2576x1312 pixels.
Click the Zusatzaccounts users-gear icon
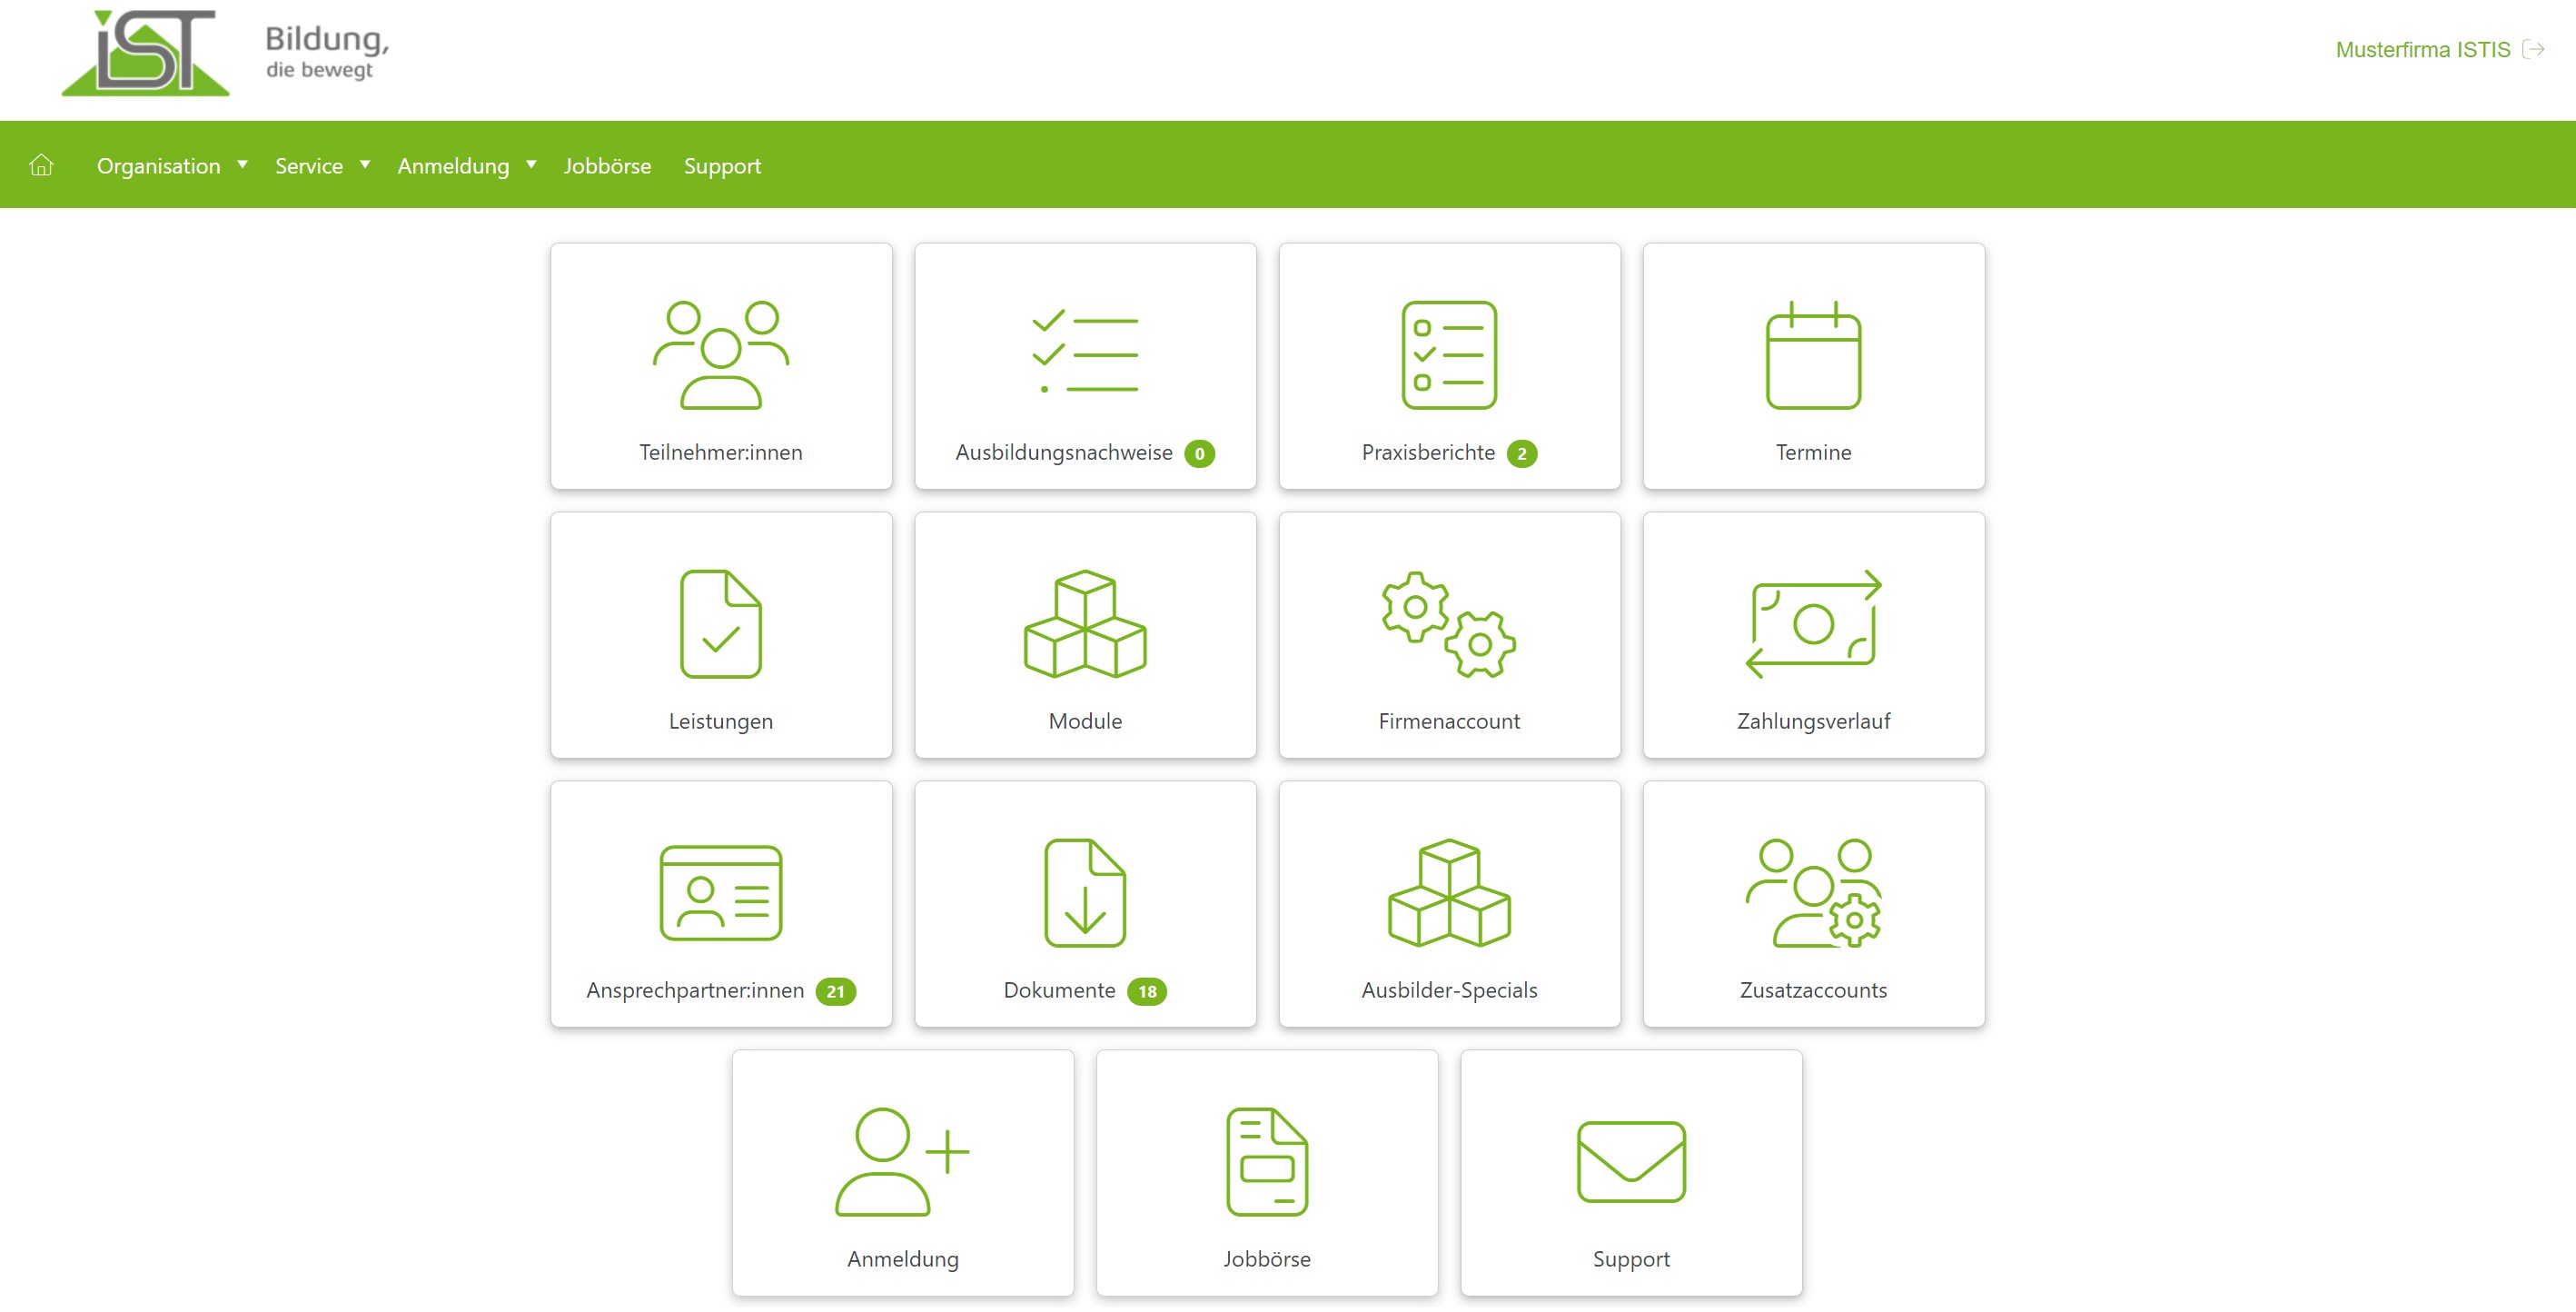[1812, 893]
